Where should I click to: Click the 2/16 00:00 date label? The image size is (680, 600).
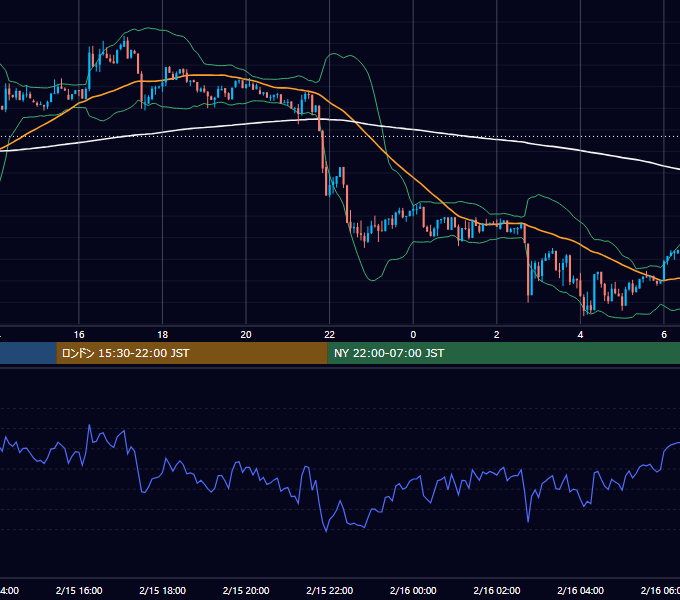413,590
